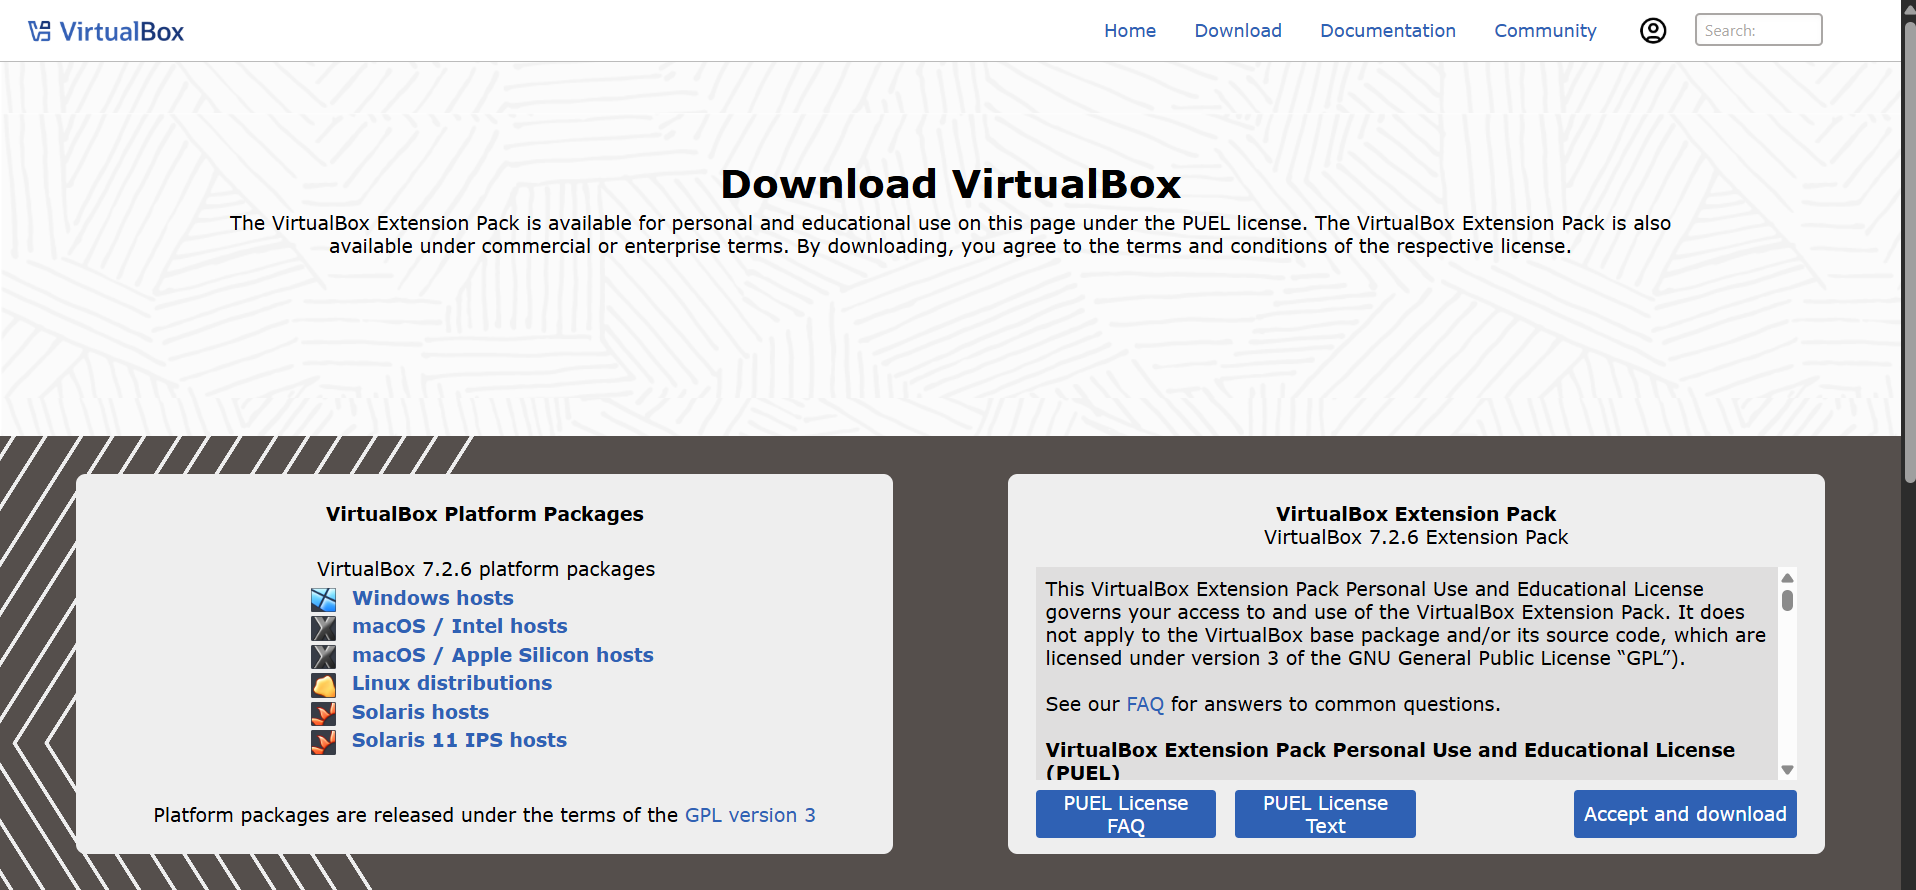The height and width of the screenshot is (890, 1916).
Task: Open the FAQ link in the license text
Action: point(1145,704)
